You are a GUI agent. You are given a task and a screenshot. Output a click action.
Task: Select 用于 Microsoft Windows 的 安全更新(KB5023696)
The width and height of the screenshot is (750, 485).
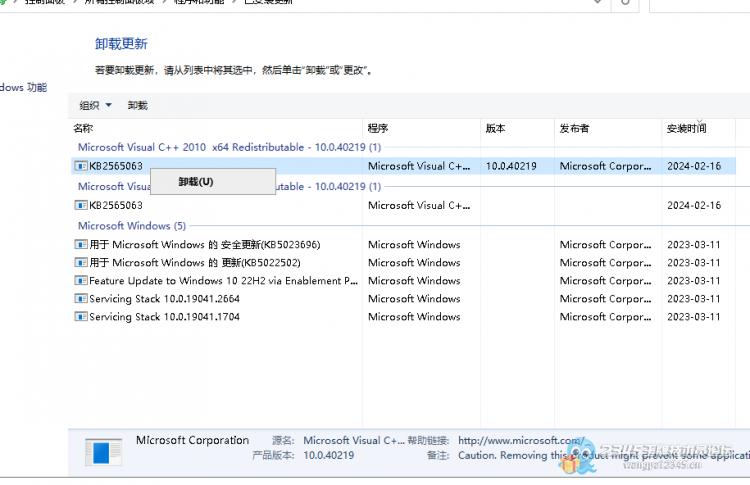[x=205, y=244]
